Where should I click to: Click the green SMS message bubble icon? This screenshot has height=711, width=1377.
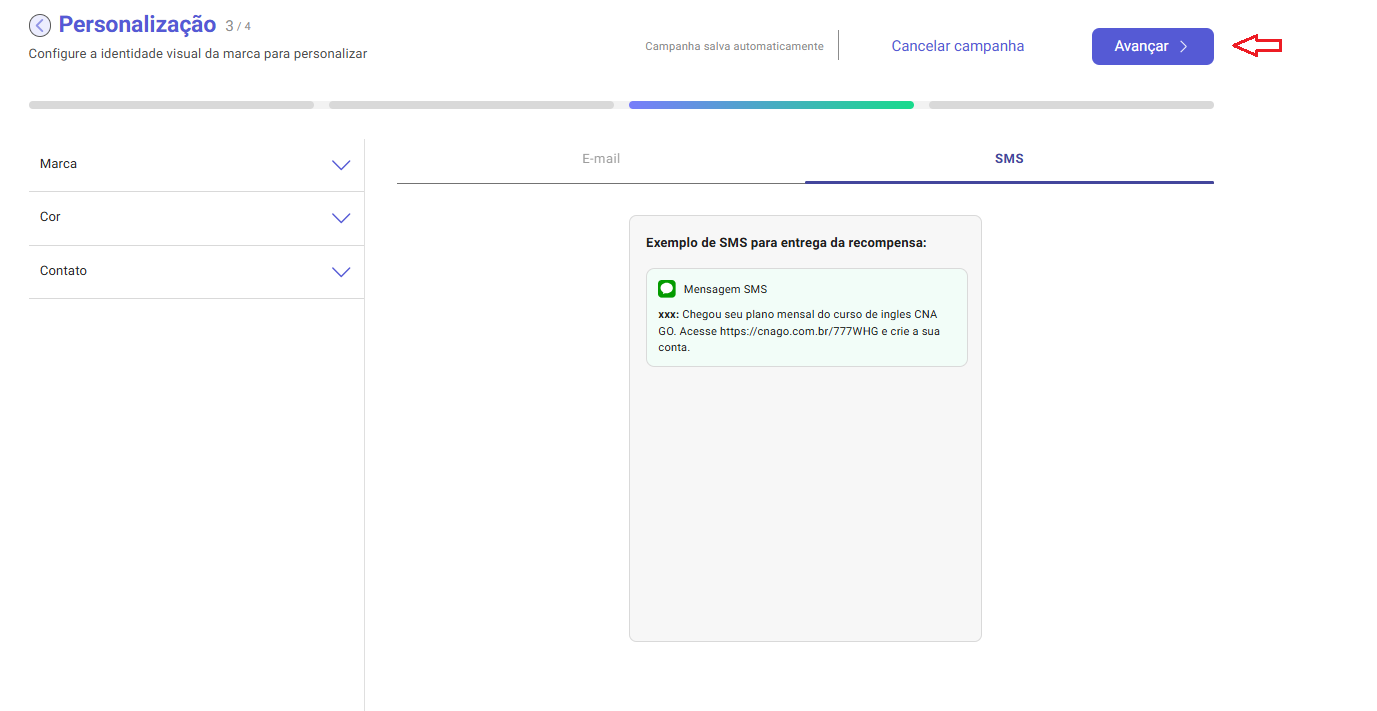[x=667, y=289]
